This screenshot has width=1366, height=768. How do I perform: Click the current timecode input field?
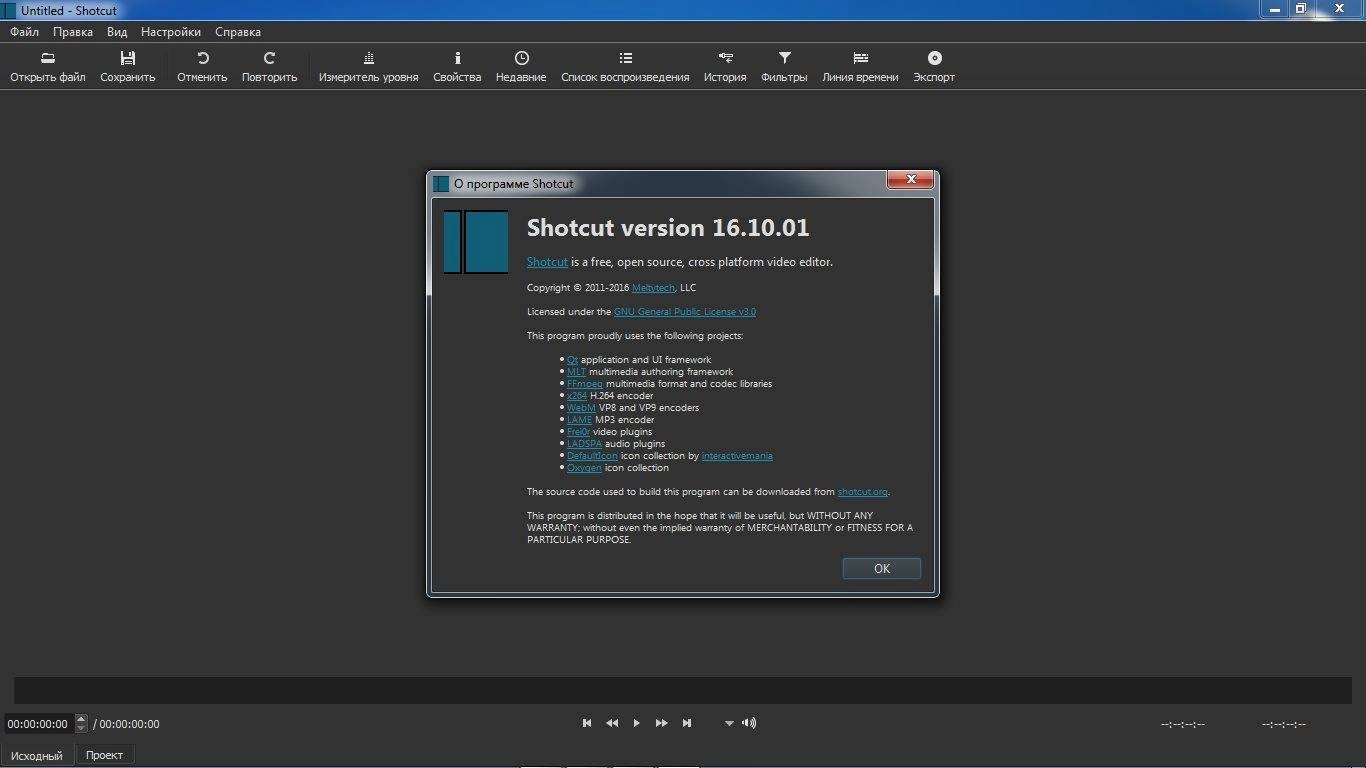click(x=38, y=724)
